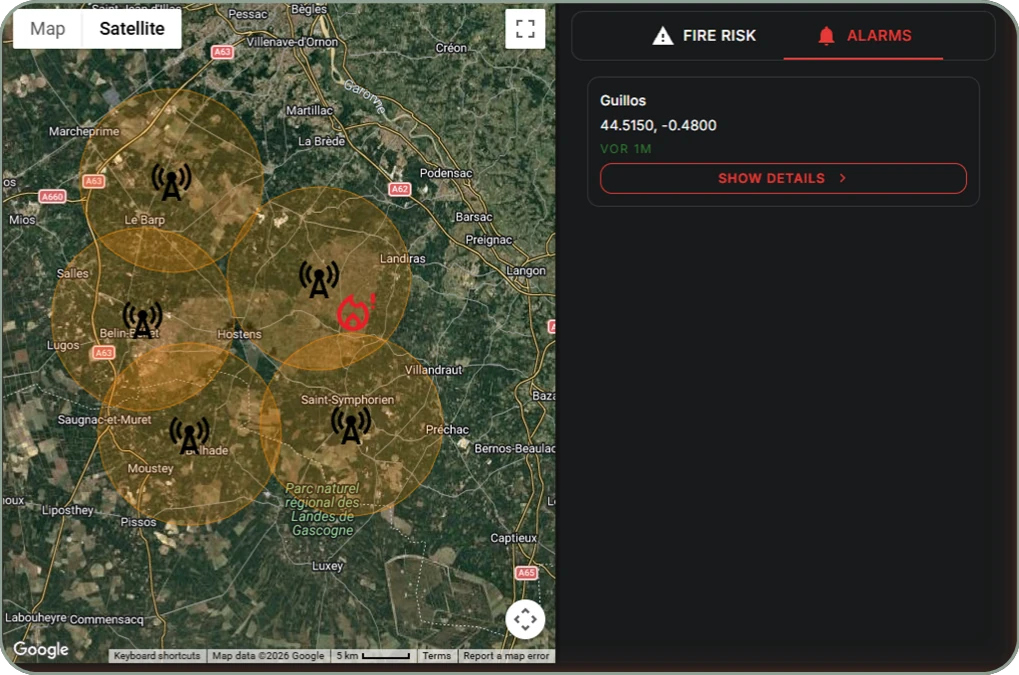Screen dimensions: 1019x675
Task: Click the warning triangle icon for Fire Risk
Action: [662, 36]
